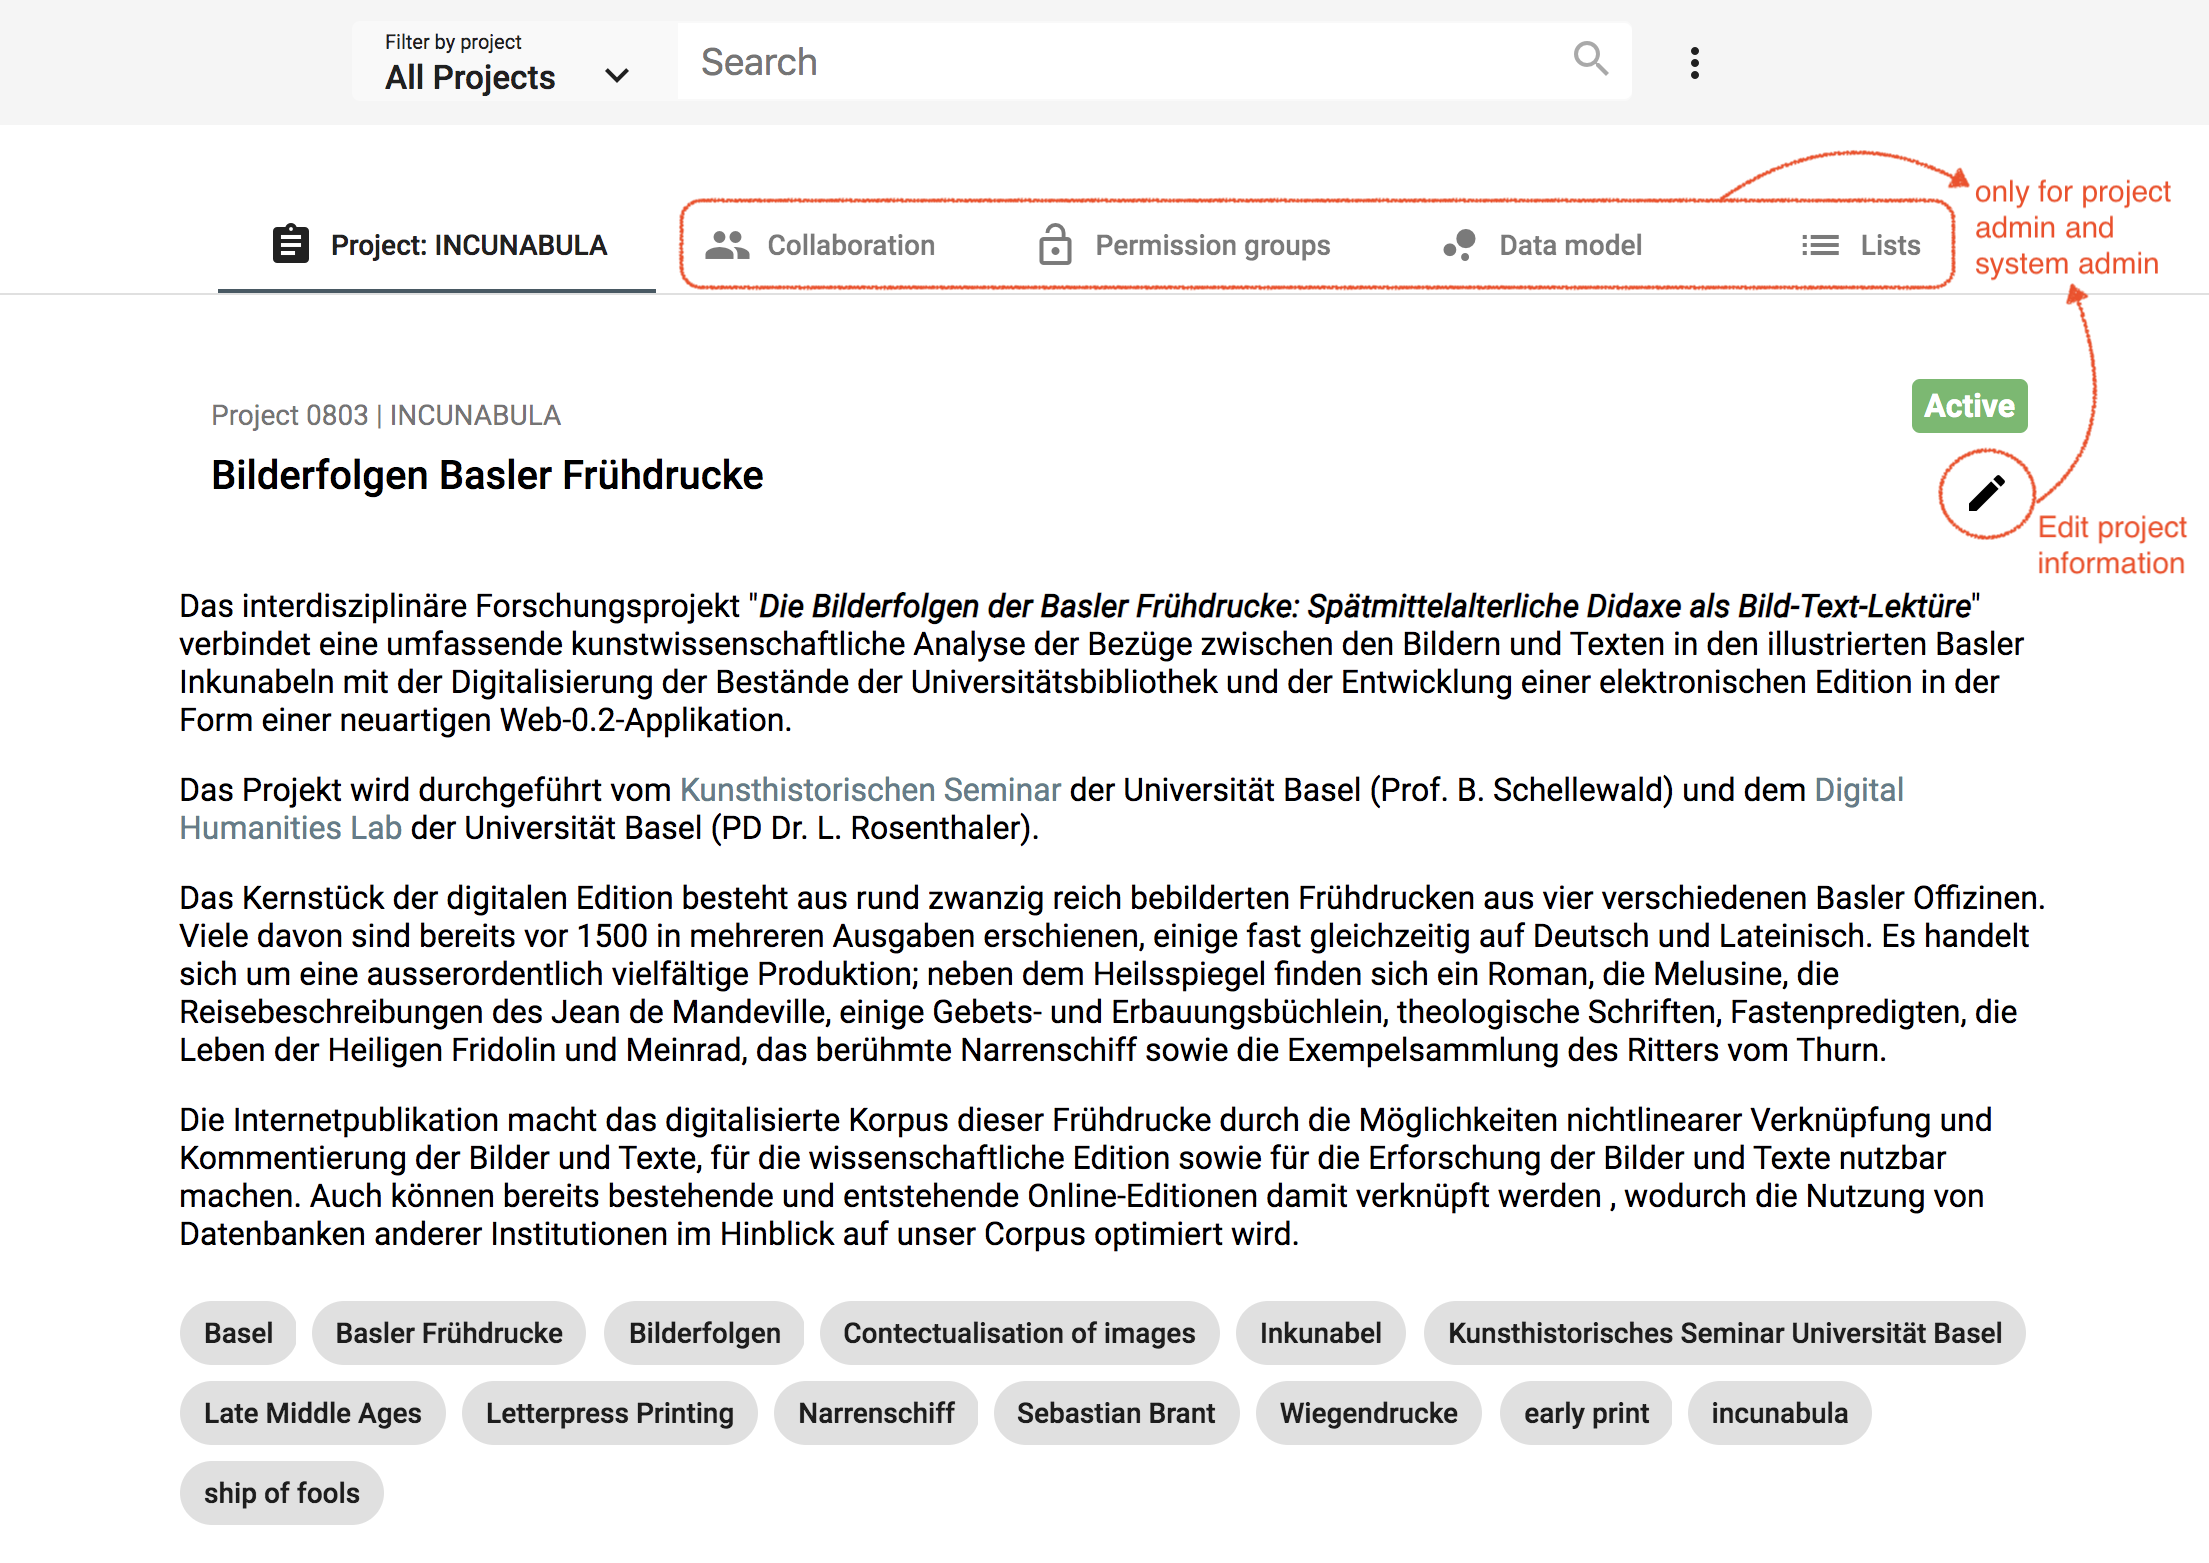Switch to the Collaboration tab

pos(820,245)
